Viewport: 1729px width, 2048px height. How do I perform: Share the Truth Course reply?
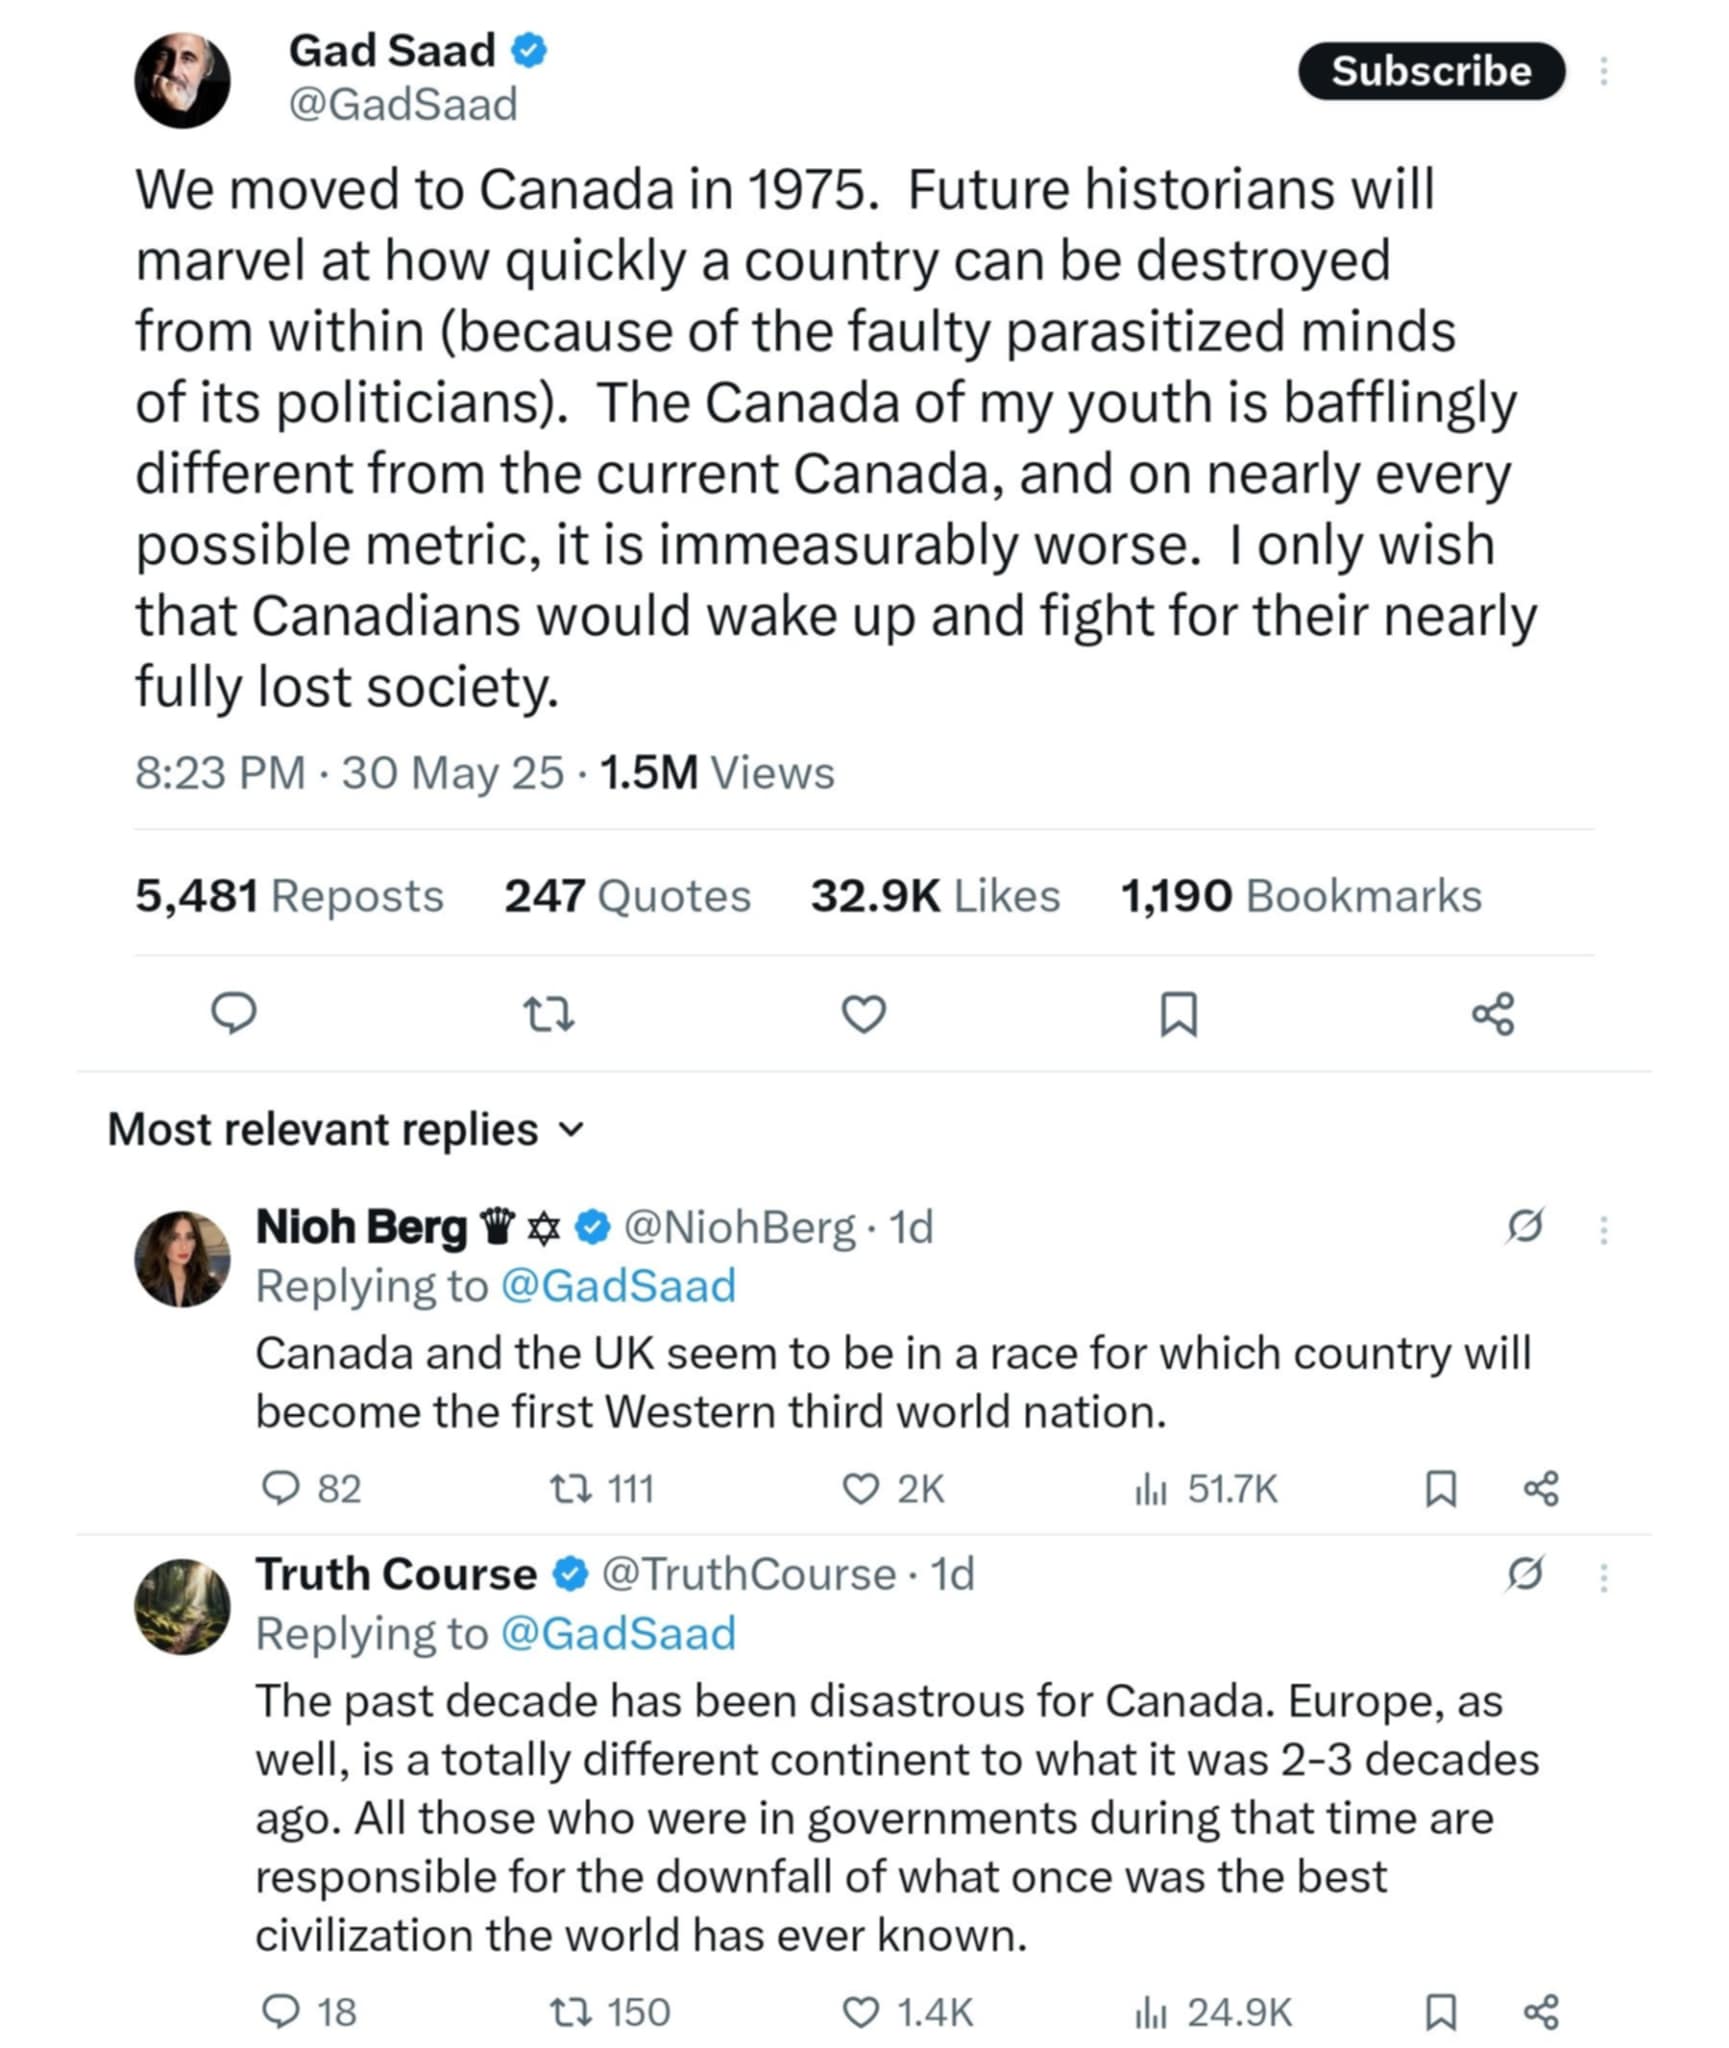1540,2013
